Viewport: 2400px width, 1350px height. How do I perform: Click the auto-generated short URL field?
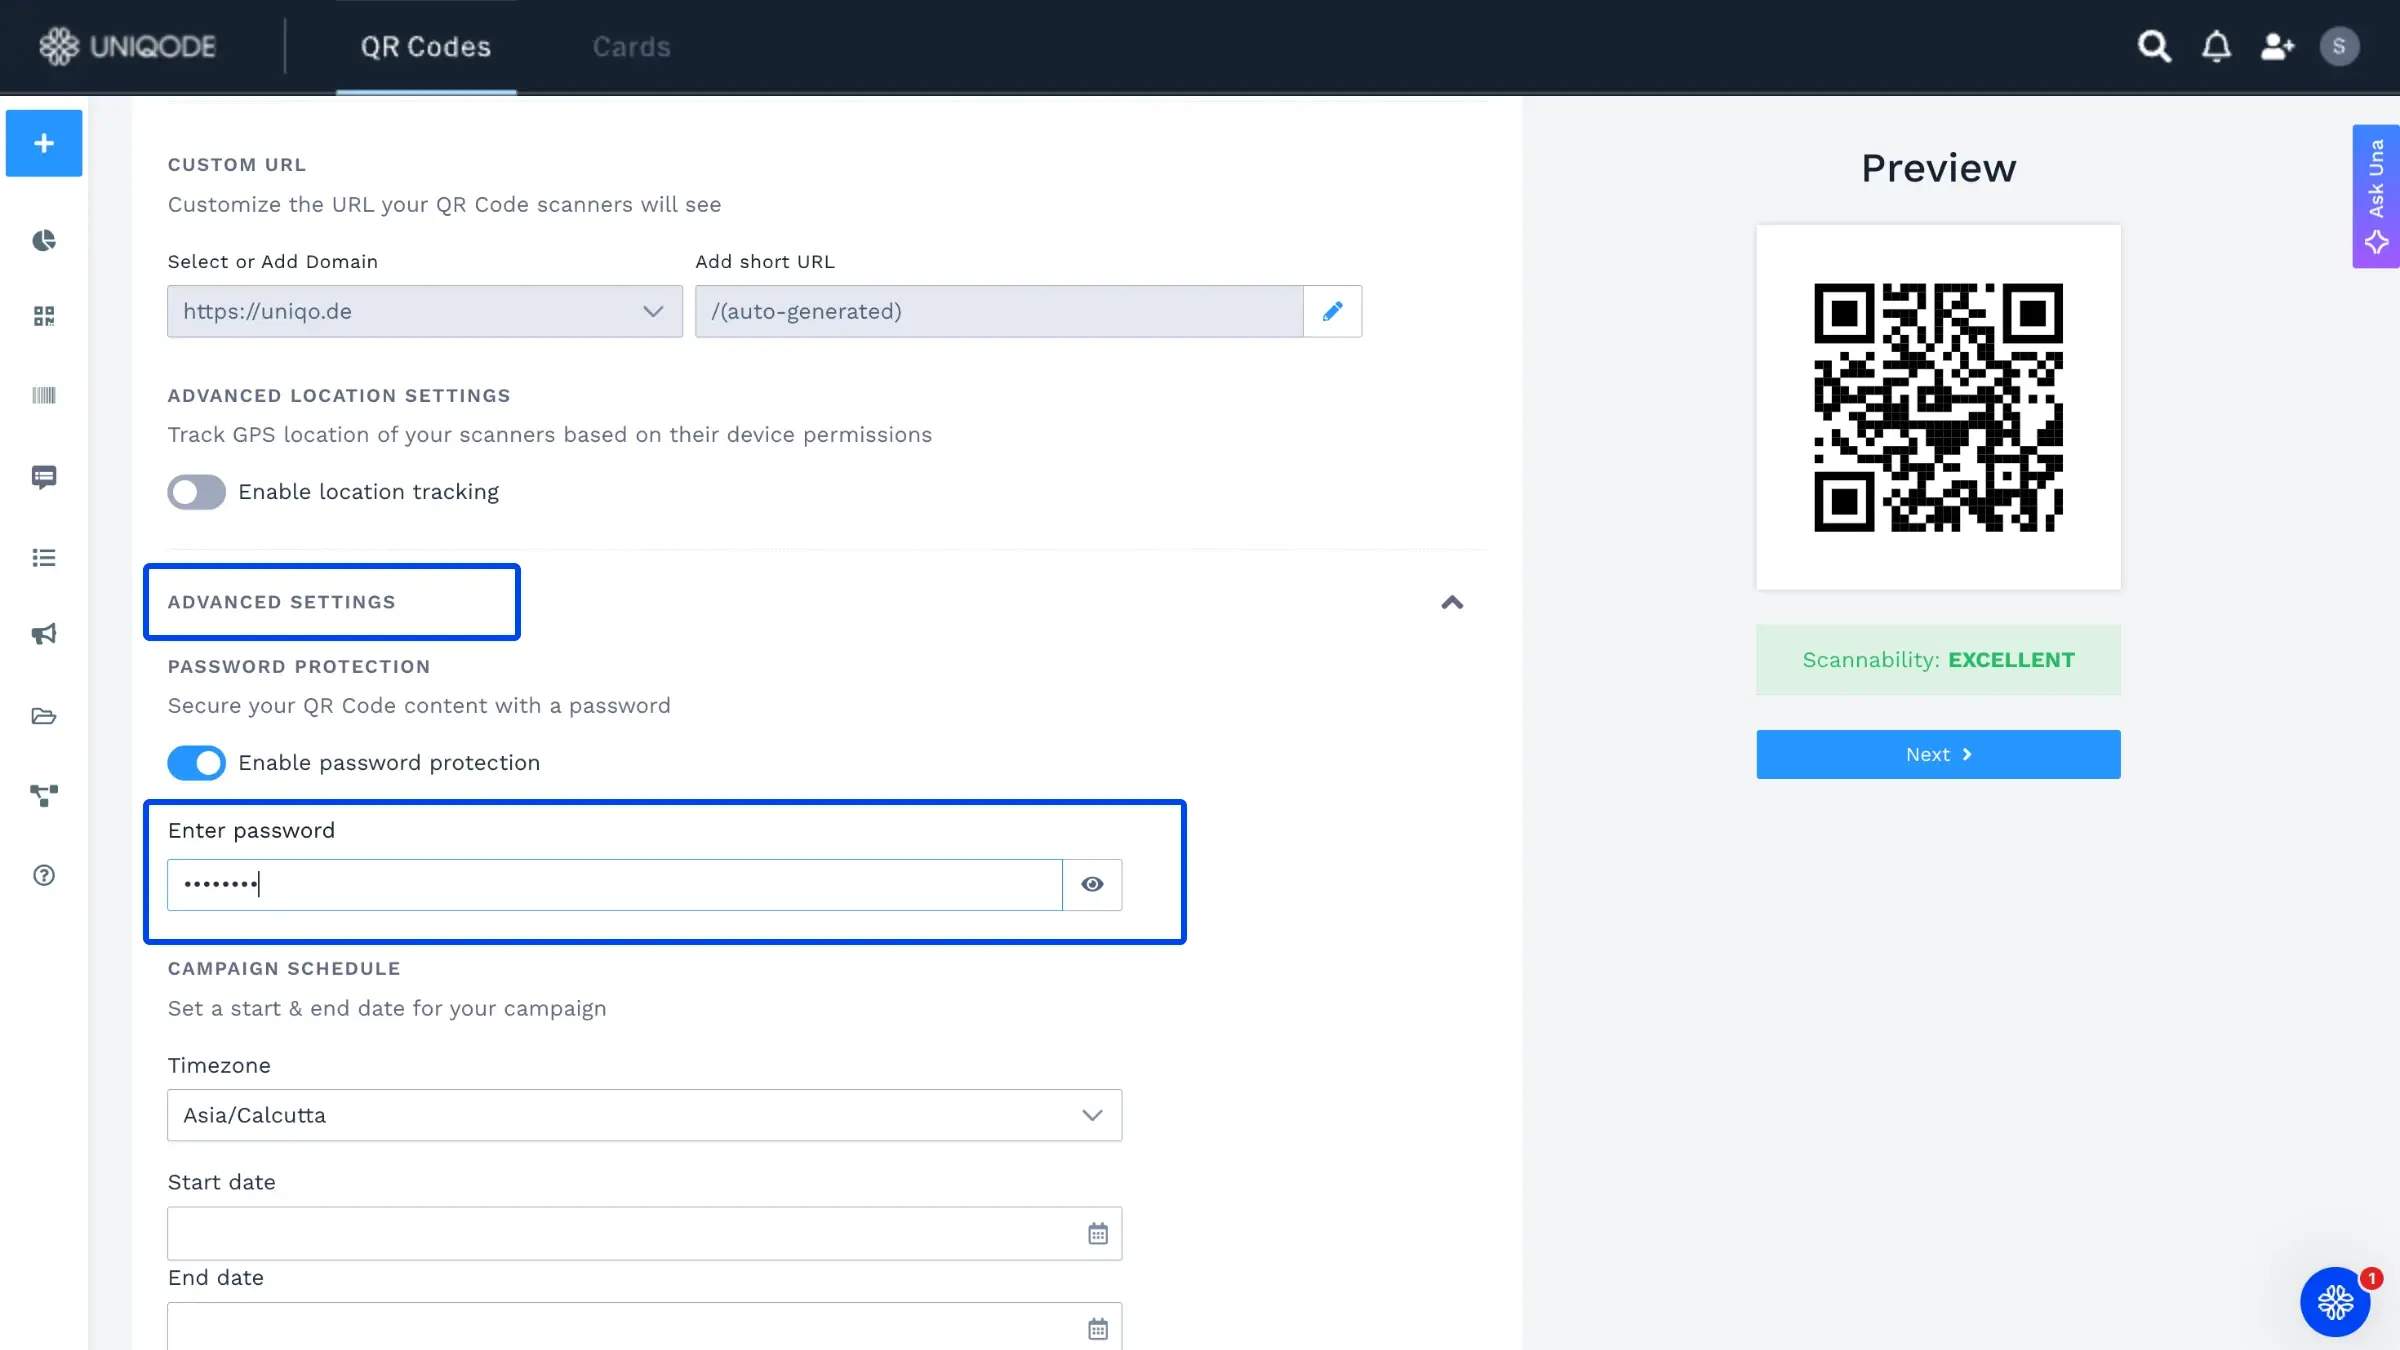pyautogui.click(x=999, y=311)
